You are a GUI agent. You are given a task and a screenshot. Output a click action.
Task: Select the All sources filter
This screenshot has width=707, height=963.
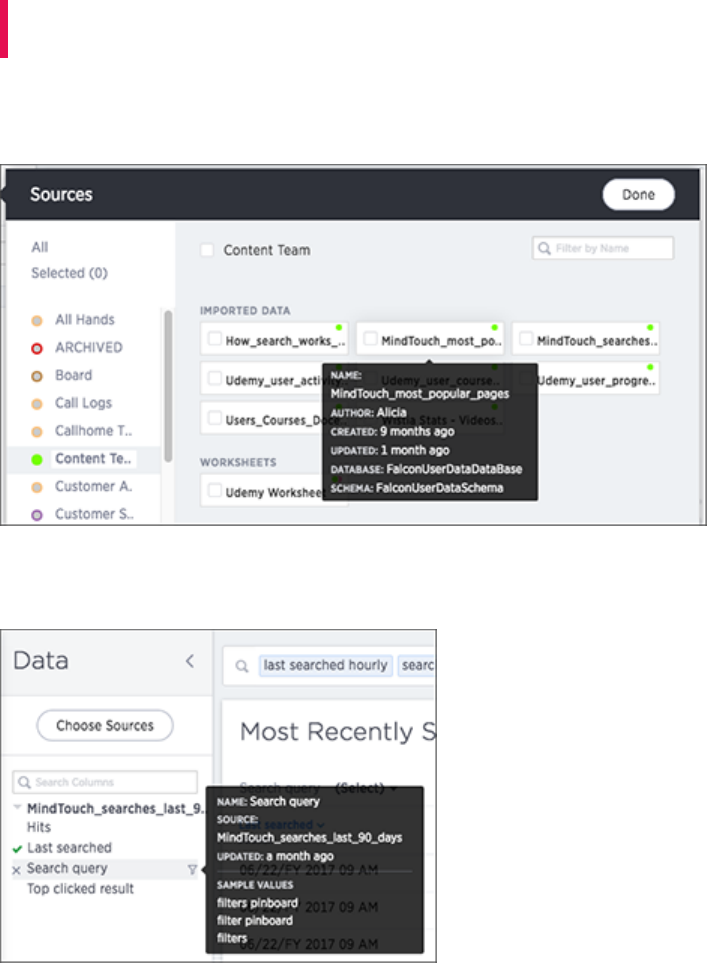40,247
